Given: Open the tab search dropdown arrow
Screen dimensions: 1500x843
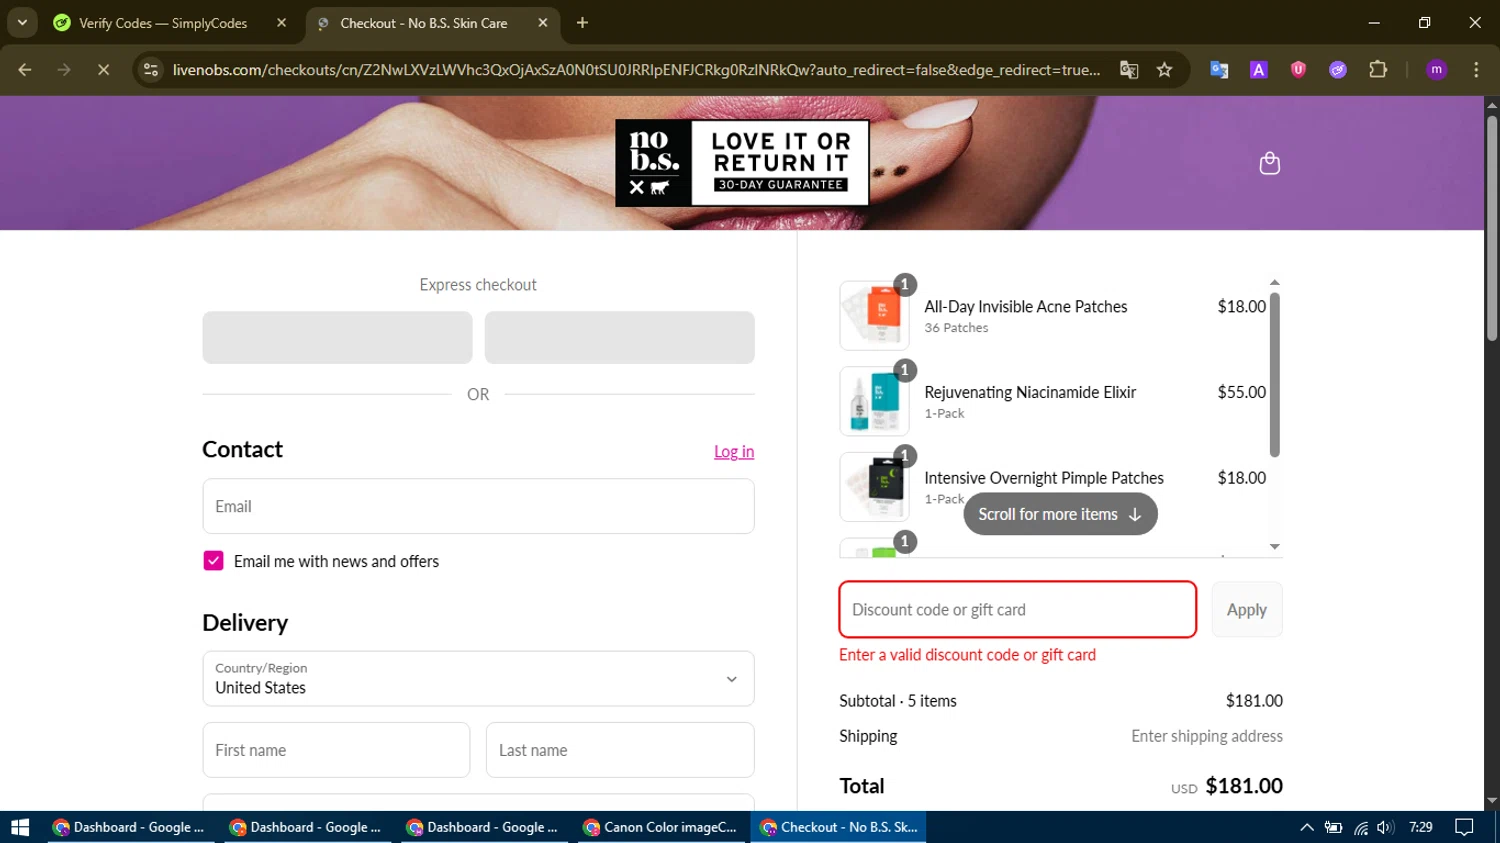Looking at the screenshot, I should pos(22,23).
